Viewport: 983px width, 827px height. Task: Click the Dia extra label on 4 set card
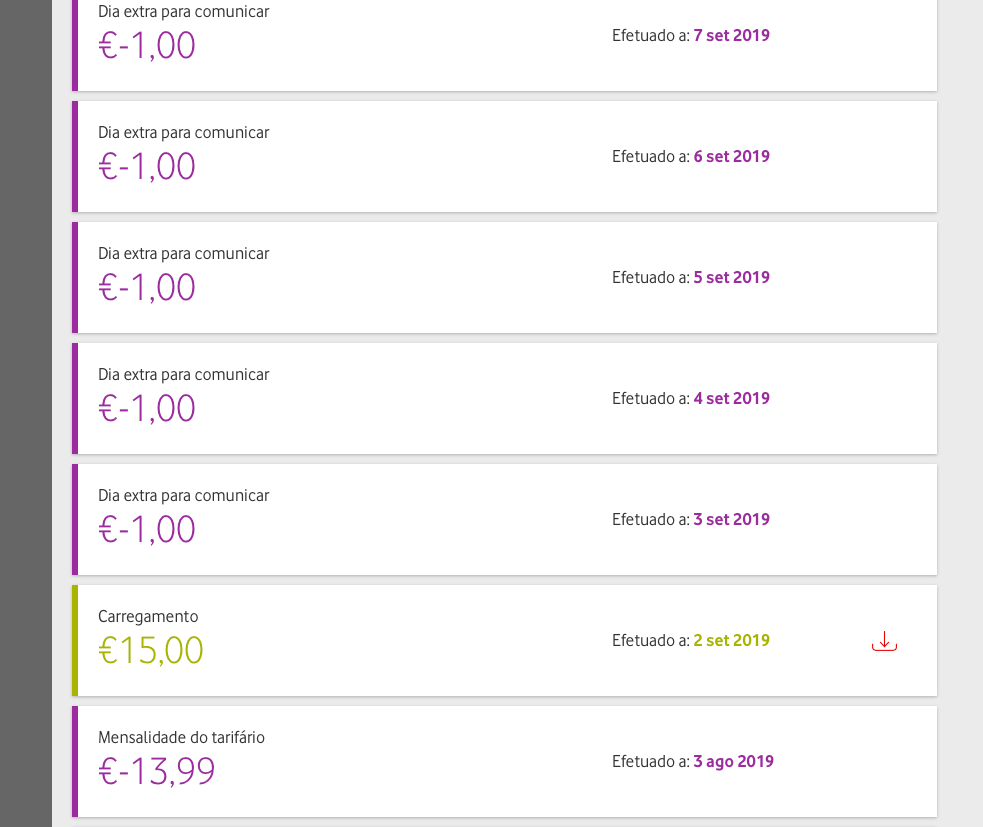point(183,374)
